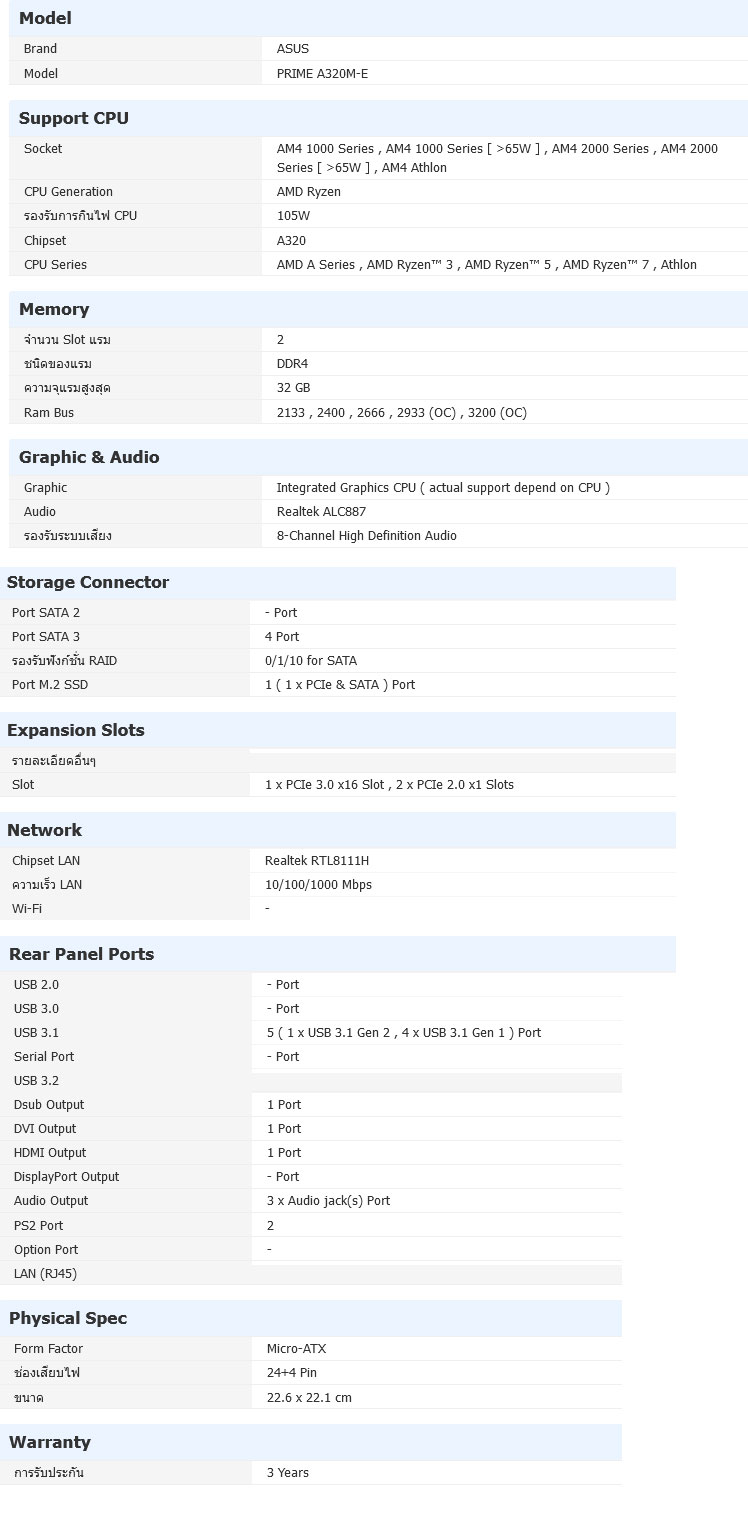Select the 22.6 x 22.1 cm dimensions

tap(309, 1398)
